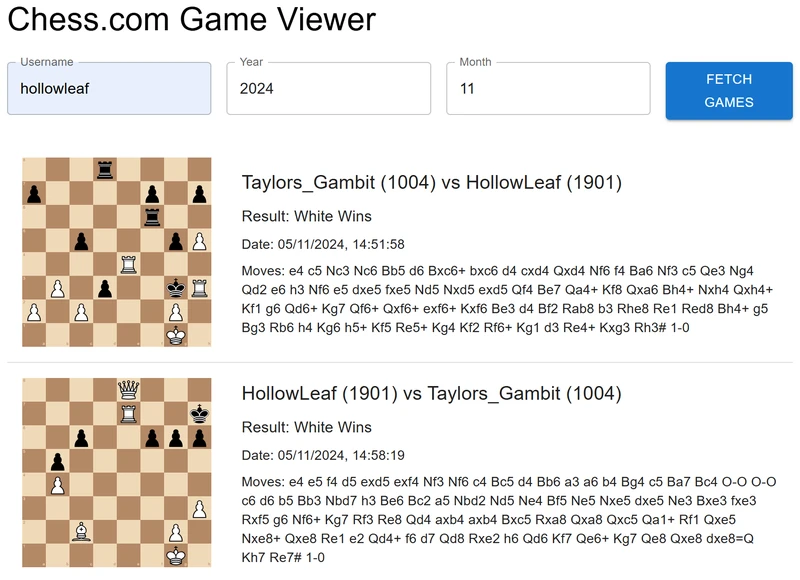Click the first game's Result: White Wins text

(307, 216)
